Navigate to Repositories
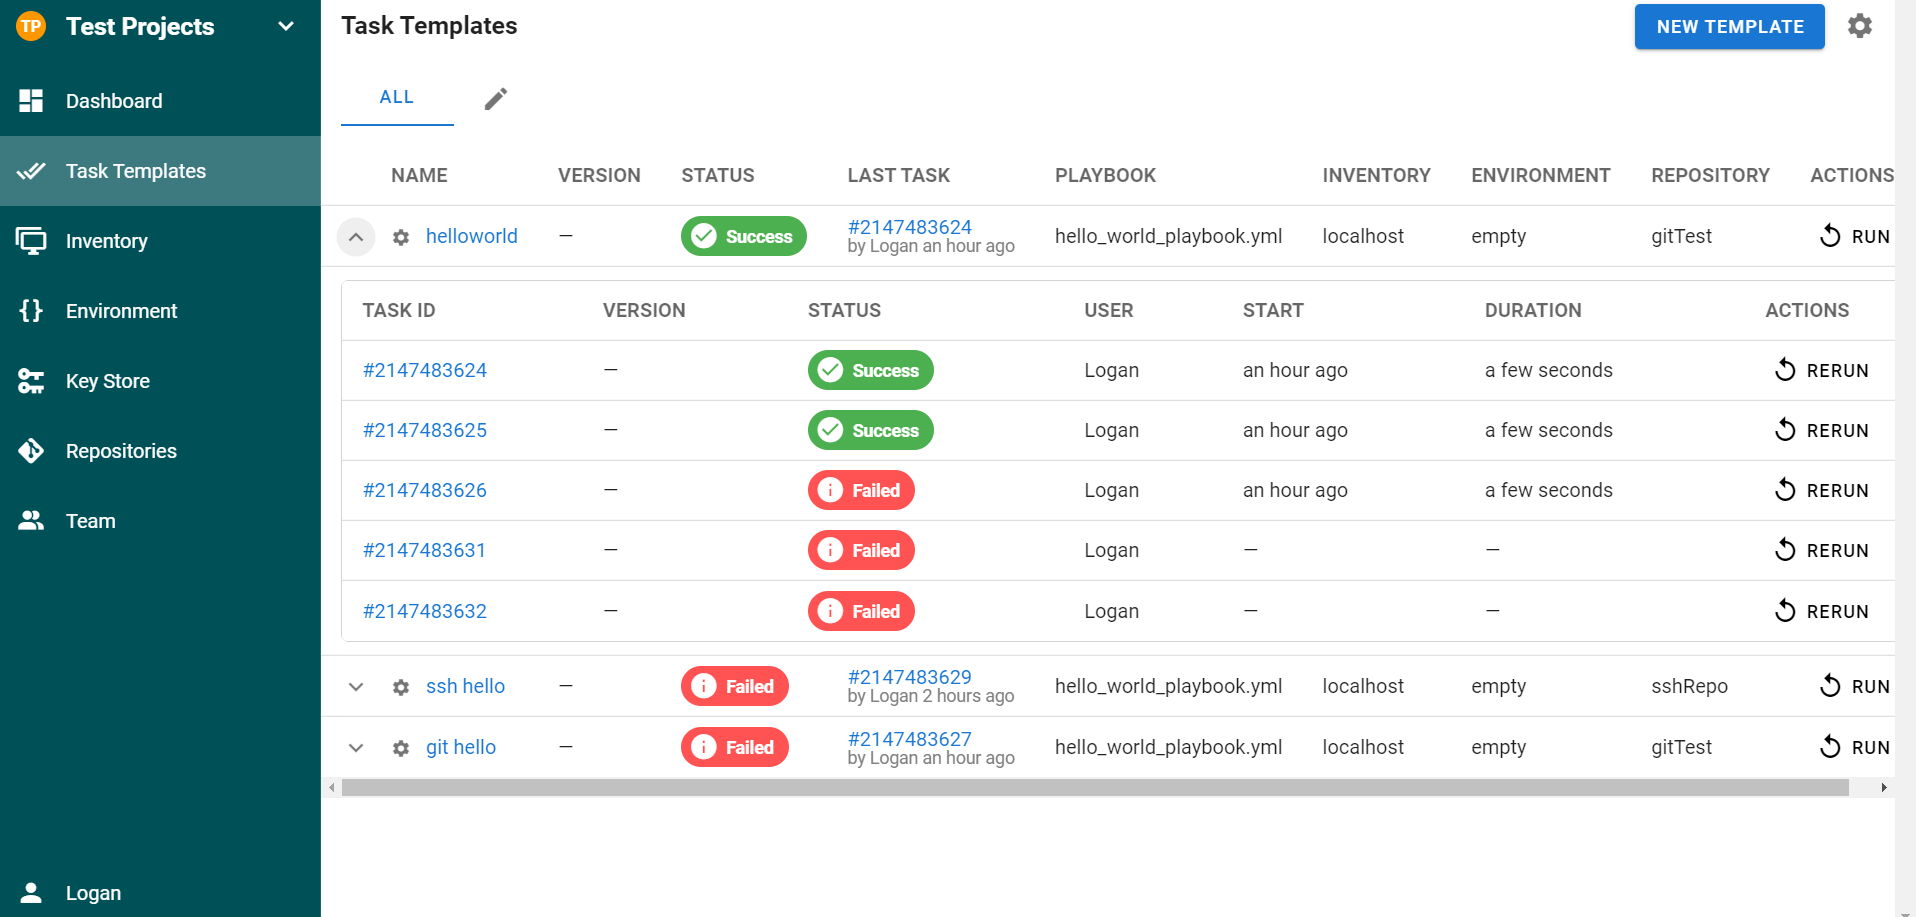 pyautogui.click(x=121, y=451)
